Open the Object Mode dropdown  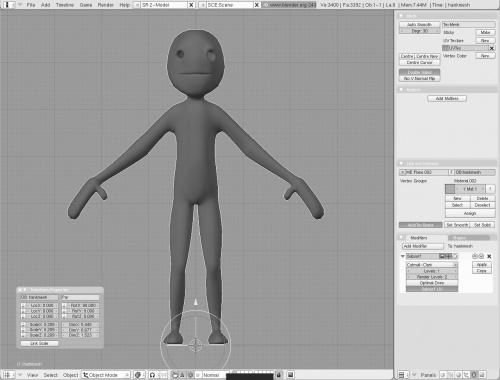(x=106, y=375)
